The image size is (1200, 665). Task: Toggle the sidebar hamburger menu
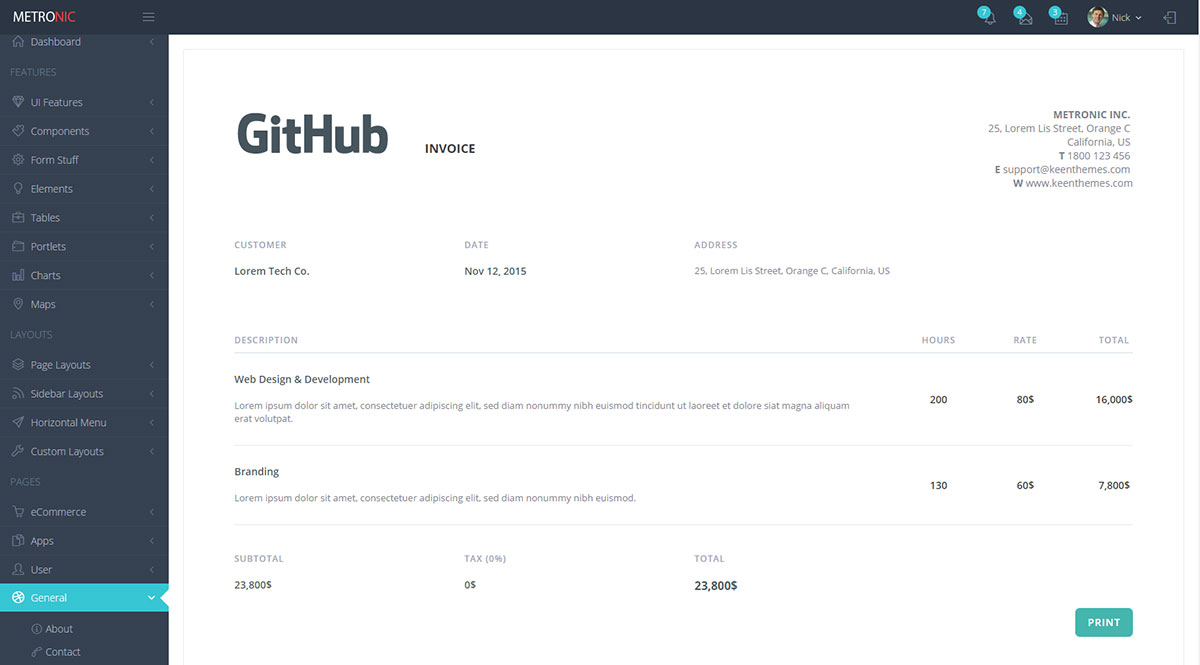(149, 17)
